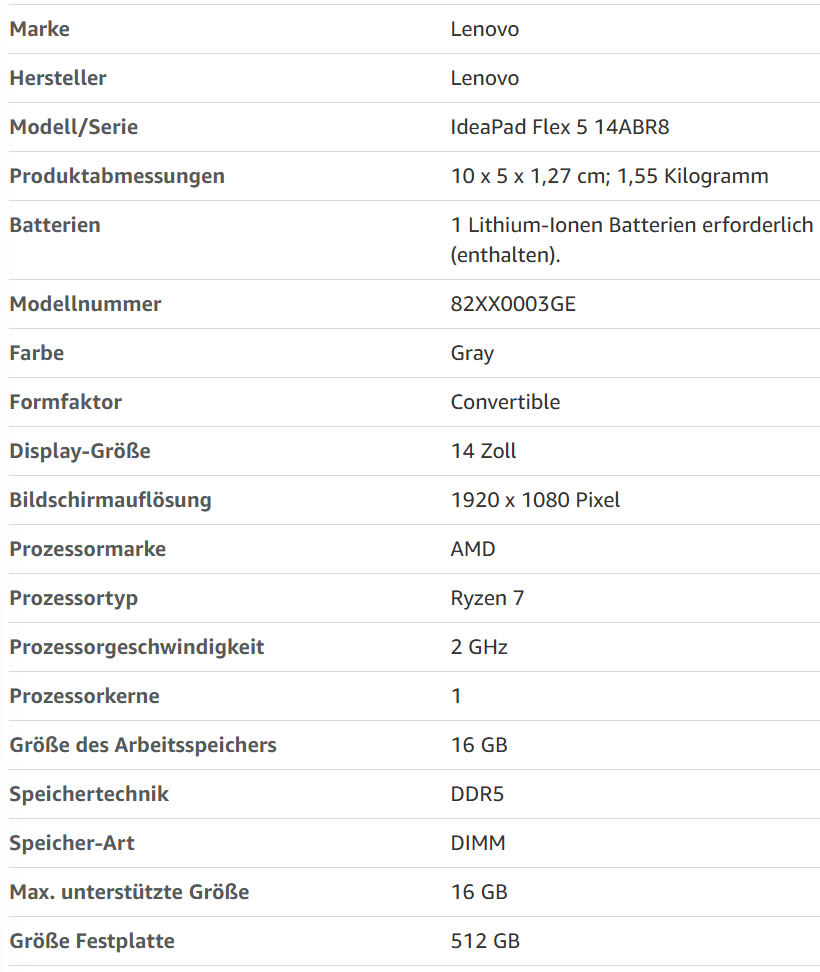Viewport: 820px width, 972px height.
Task: Click the Farbe value Gray
Action: coord(472,353)
